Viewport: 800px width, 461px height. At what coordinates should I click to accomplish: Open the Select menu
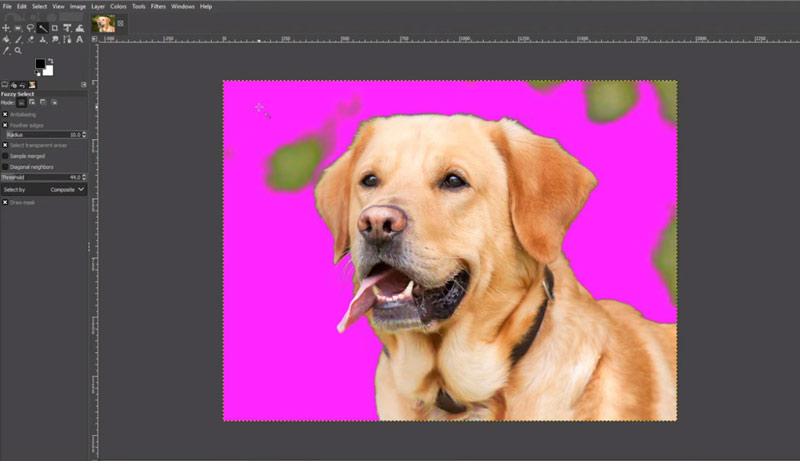pos(39,7)
